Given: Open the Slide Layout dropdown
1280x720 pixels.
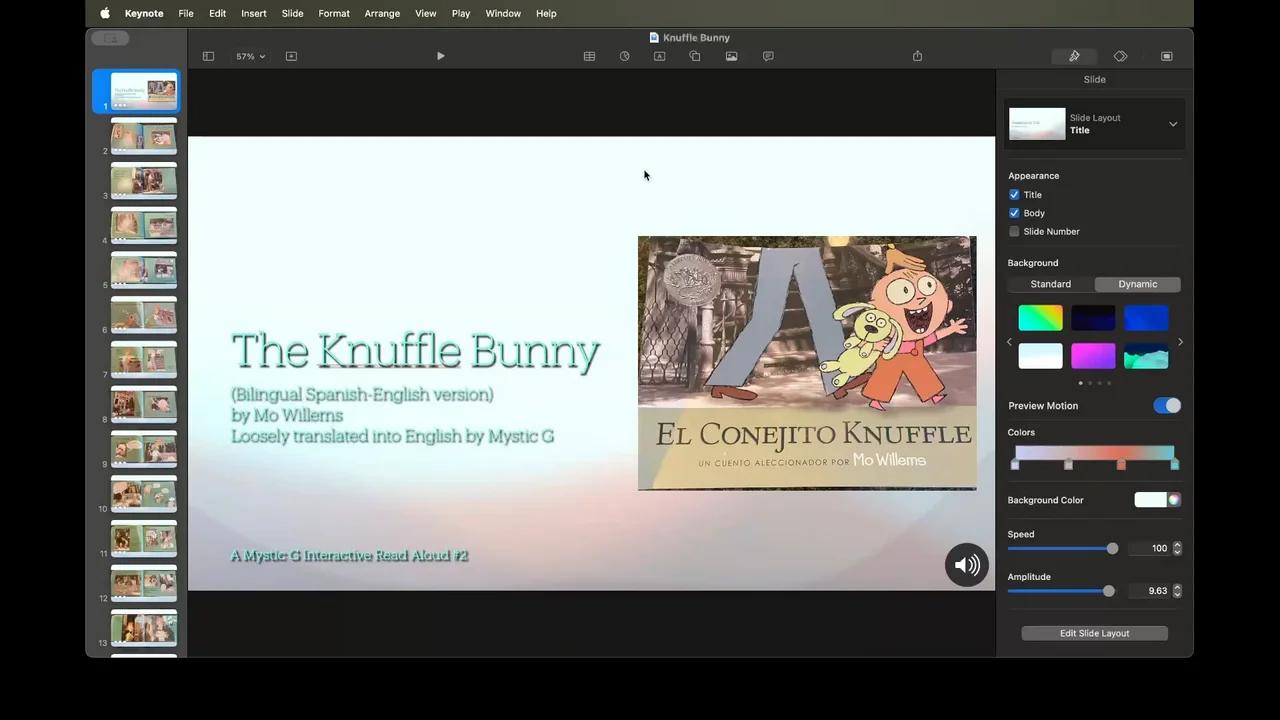Looking at the screenshot, I should point(1172,123).
